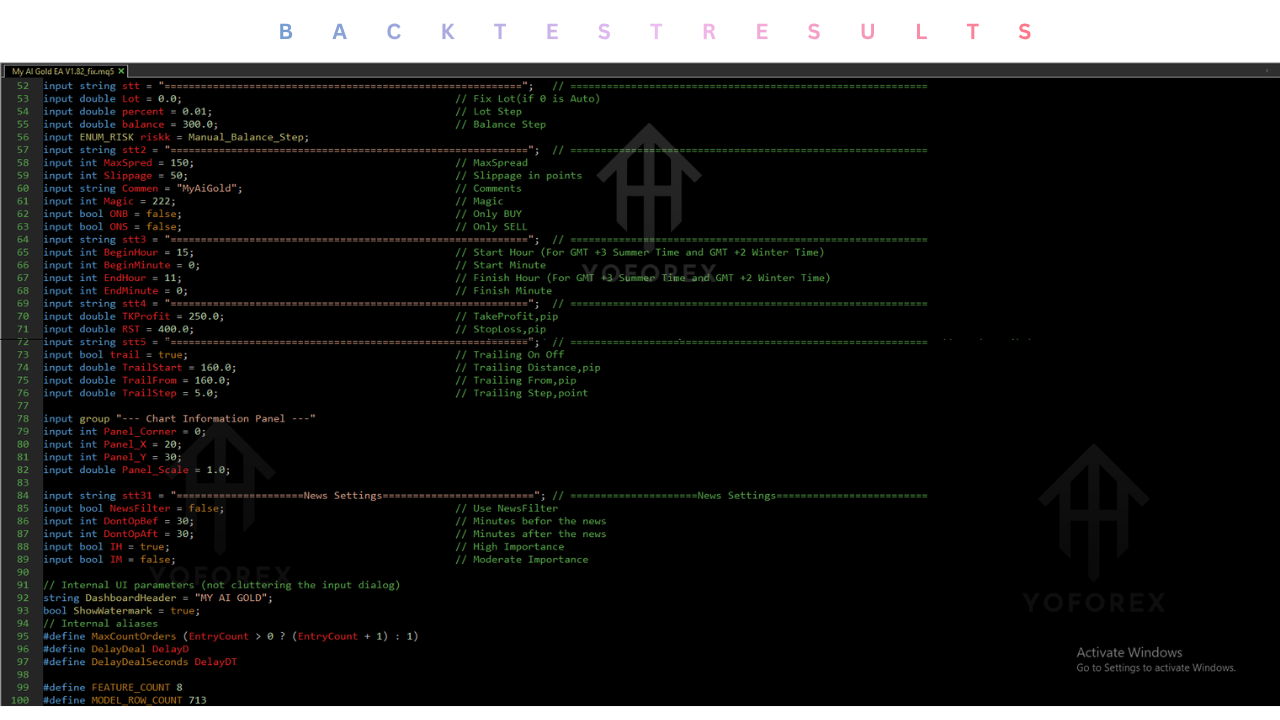Click the code line "input int EndHour = 11;"
This screenshot has width=1280, height=720.
pos(112,278)
